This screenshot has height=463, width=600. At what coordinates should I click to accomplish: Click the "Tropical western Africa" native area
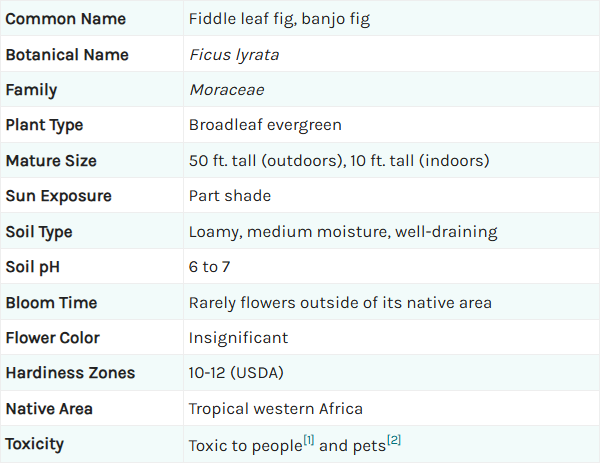pos(276,409)
